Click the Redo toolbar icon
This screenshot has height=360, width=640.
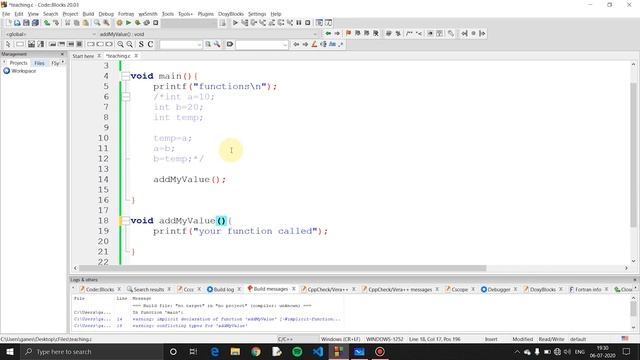pos(56,23)
